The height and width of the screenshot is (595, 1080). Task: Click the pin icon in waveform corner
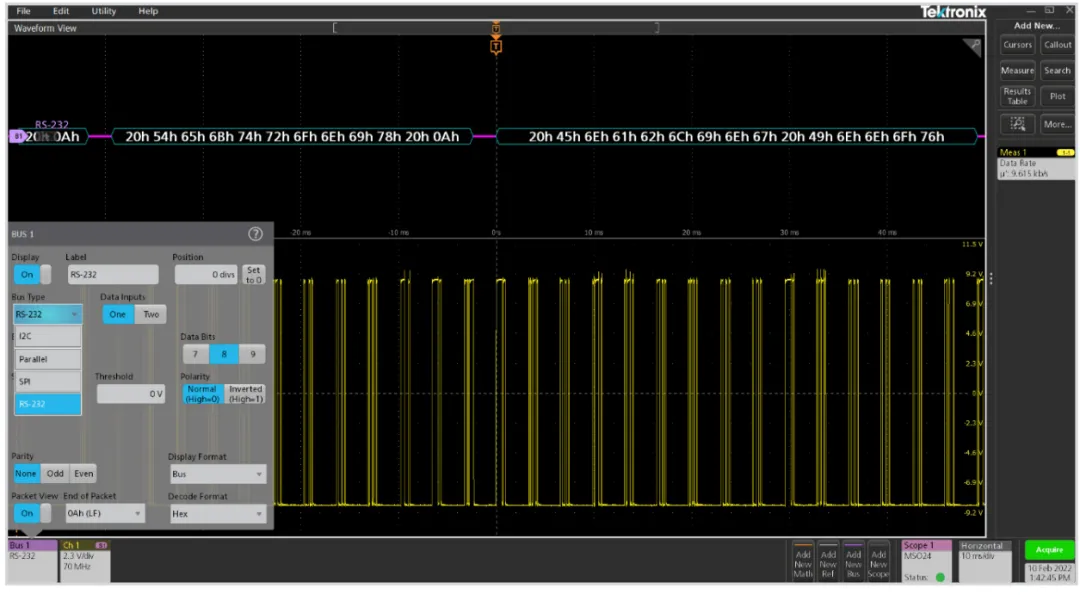971,47
